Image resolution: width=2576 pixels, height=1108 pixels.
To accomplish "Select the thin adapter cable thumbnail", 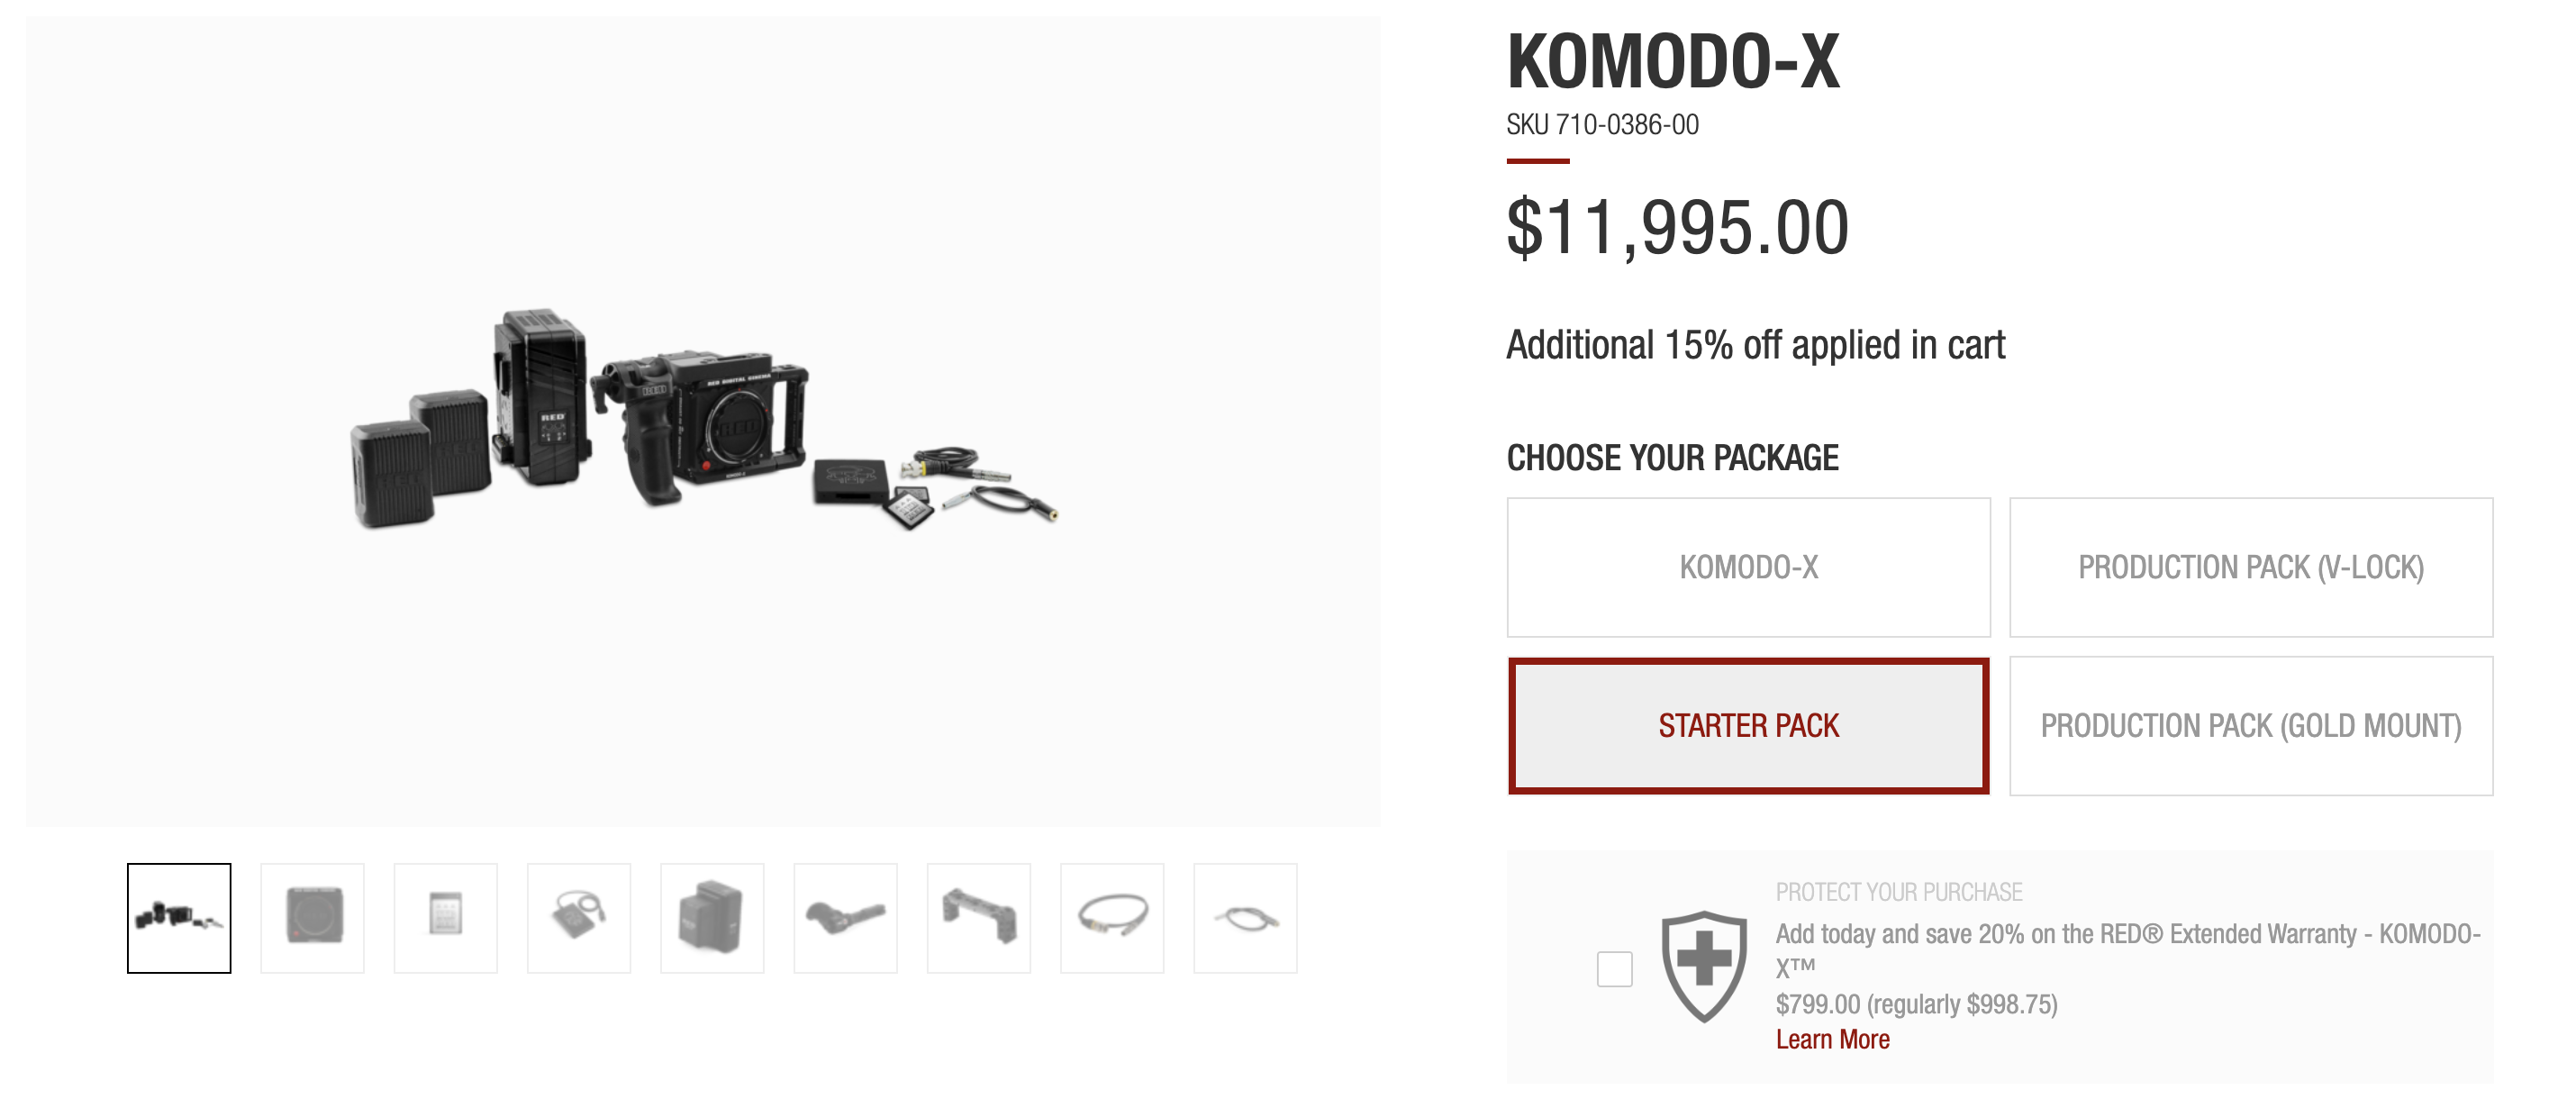I will (x=1245, y=917).
